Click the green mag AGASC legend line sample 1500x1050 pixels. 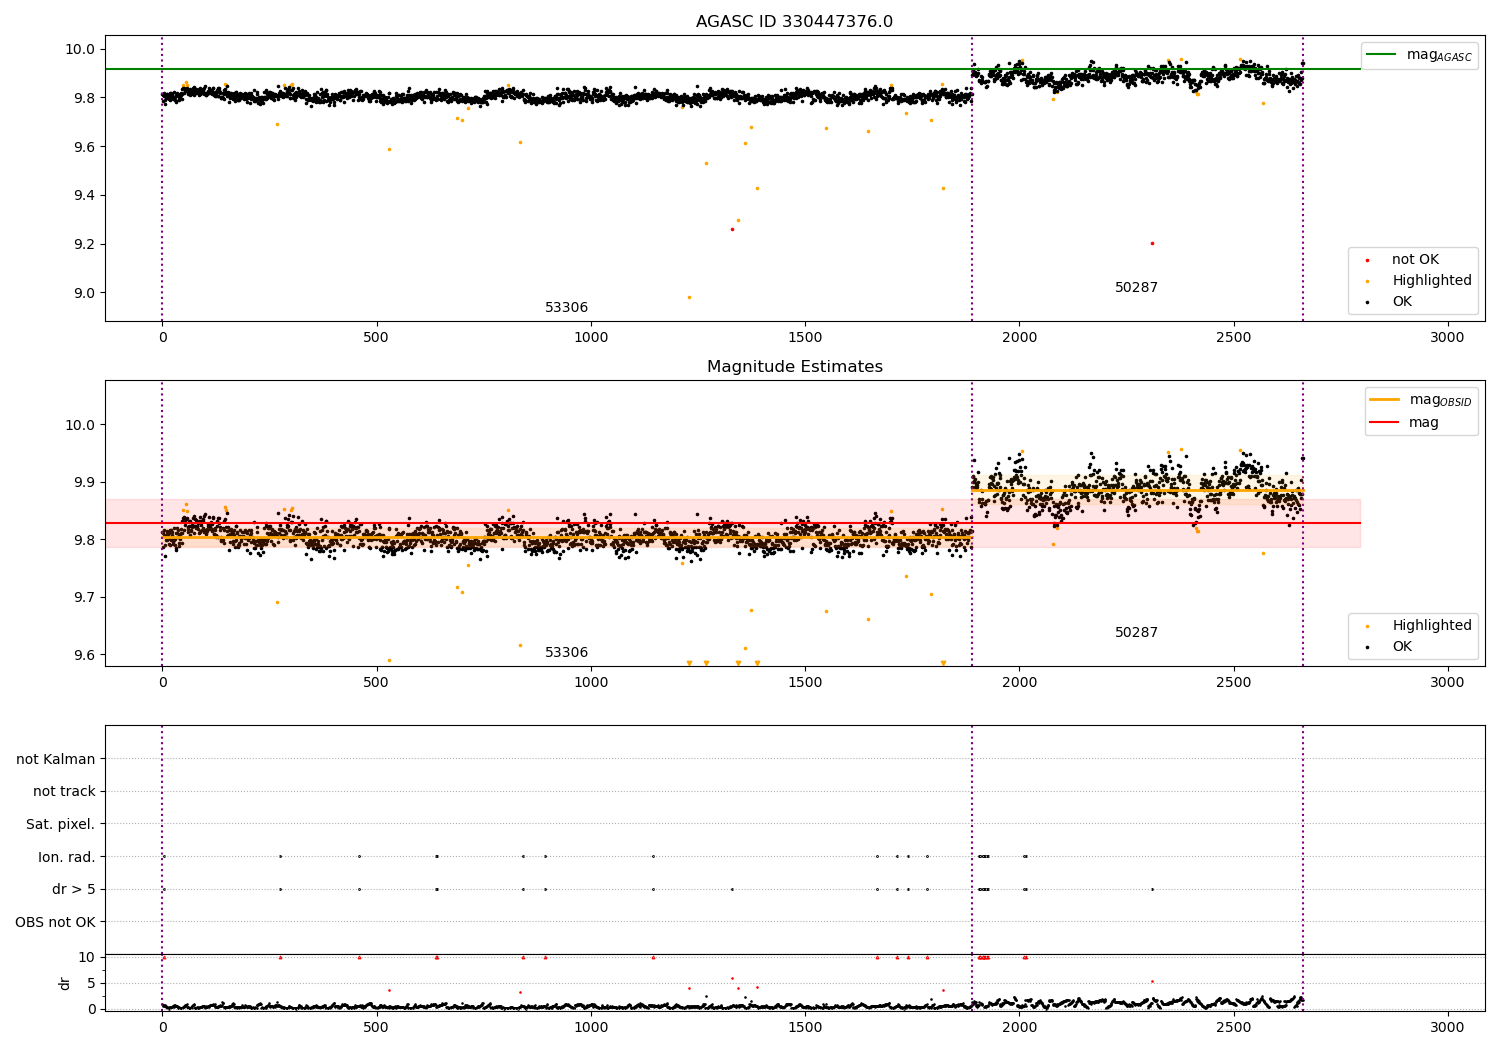[1381, 54]
